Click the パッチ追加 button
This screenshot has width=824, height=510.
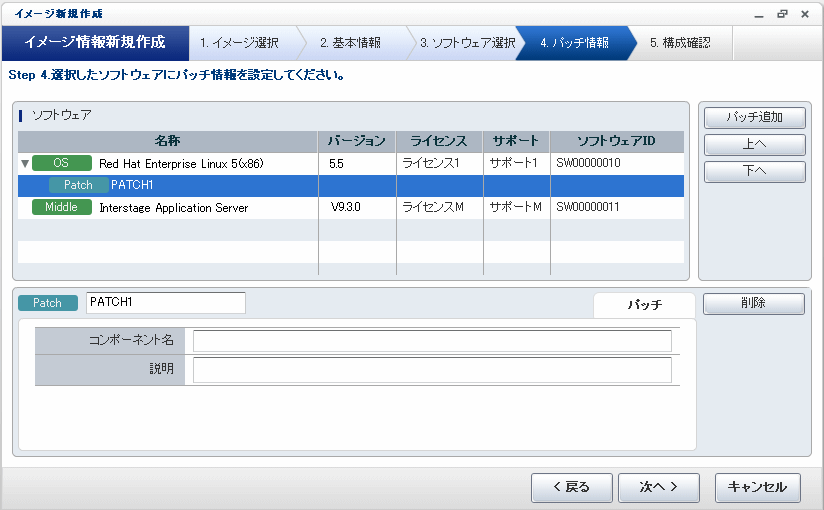pos(755,117)
